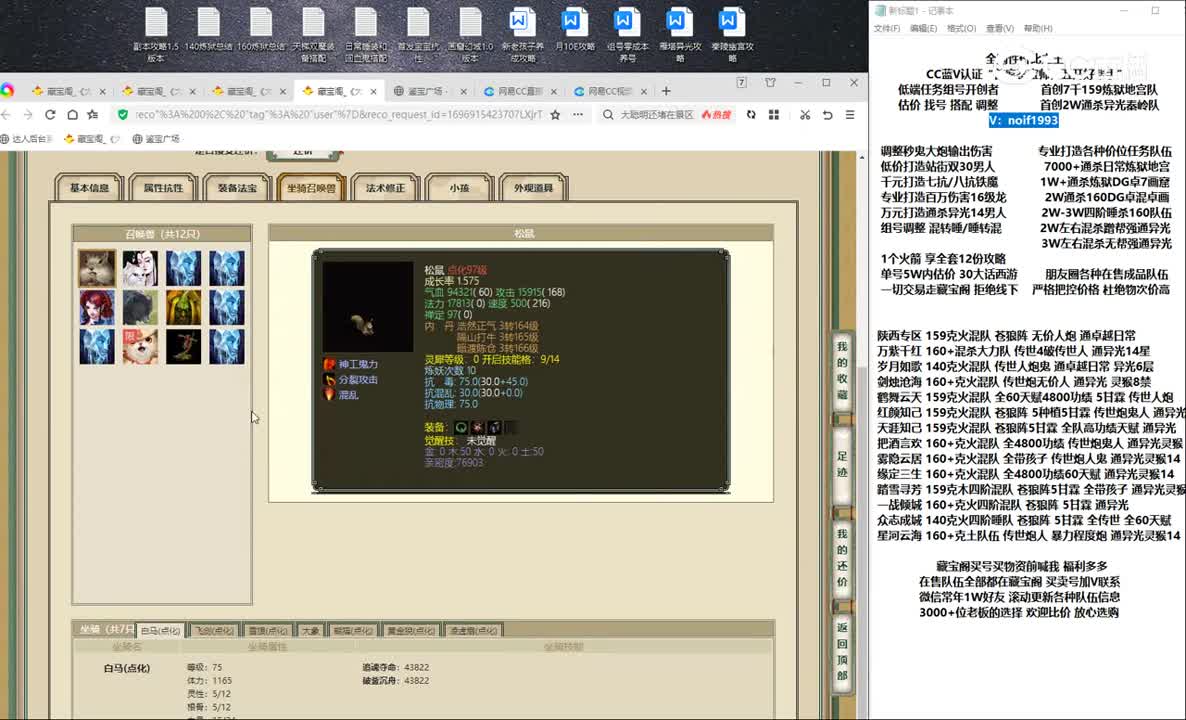Open the browser extensions grid icon
Viewport: 1186px width, 720px height.
coord(774,115)
